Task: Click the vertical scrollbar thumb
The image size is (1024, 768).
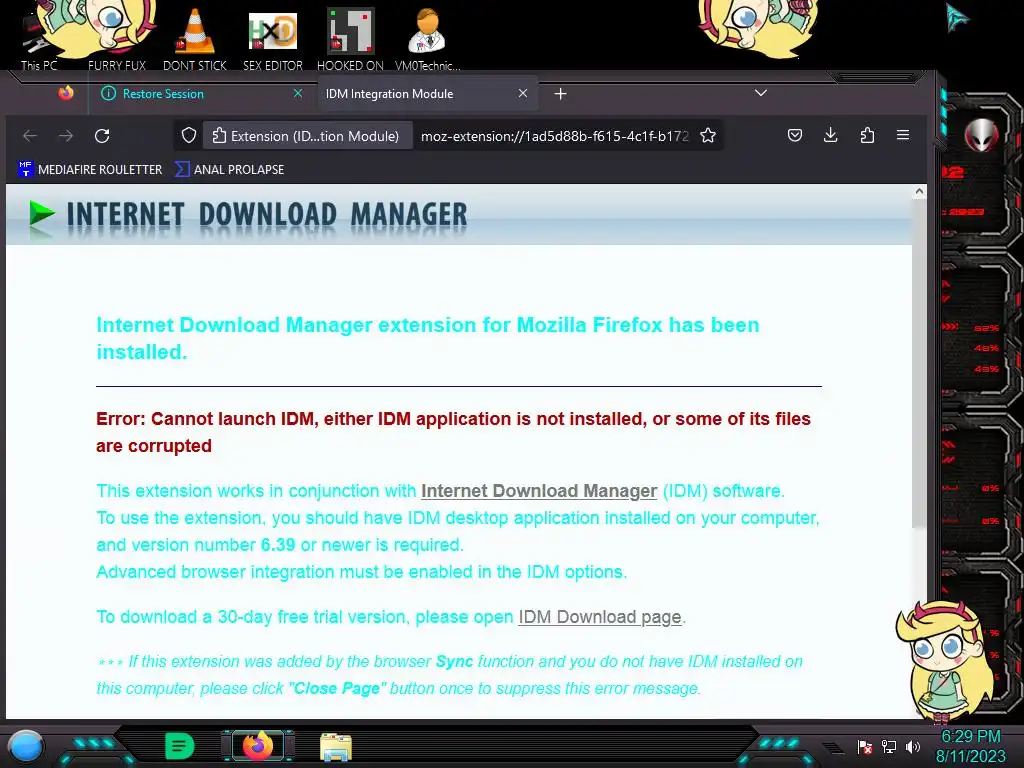Action: point(919,363)
